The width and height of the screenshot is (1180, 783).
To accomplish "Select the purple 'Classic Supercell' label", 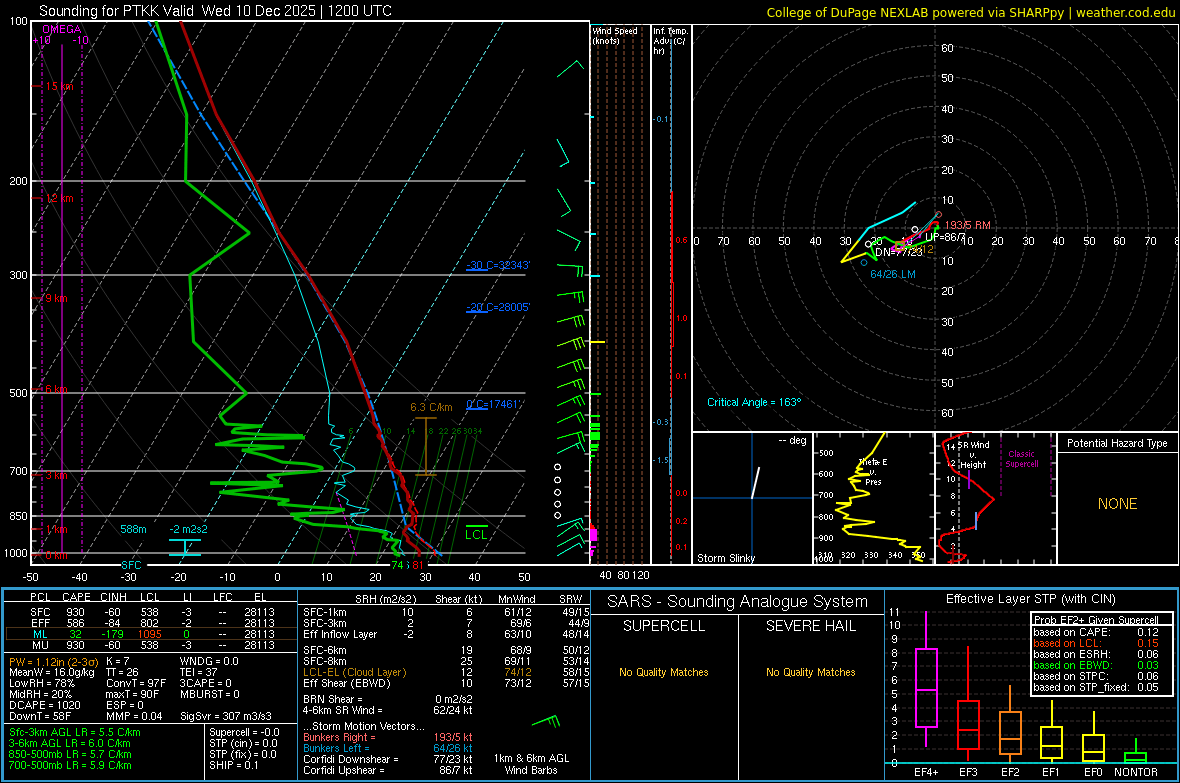I will pyautogui.click(x=1021, y=459).
